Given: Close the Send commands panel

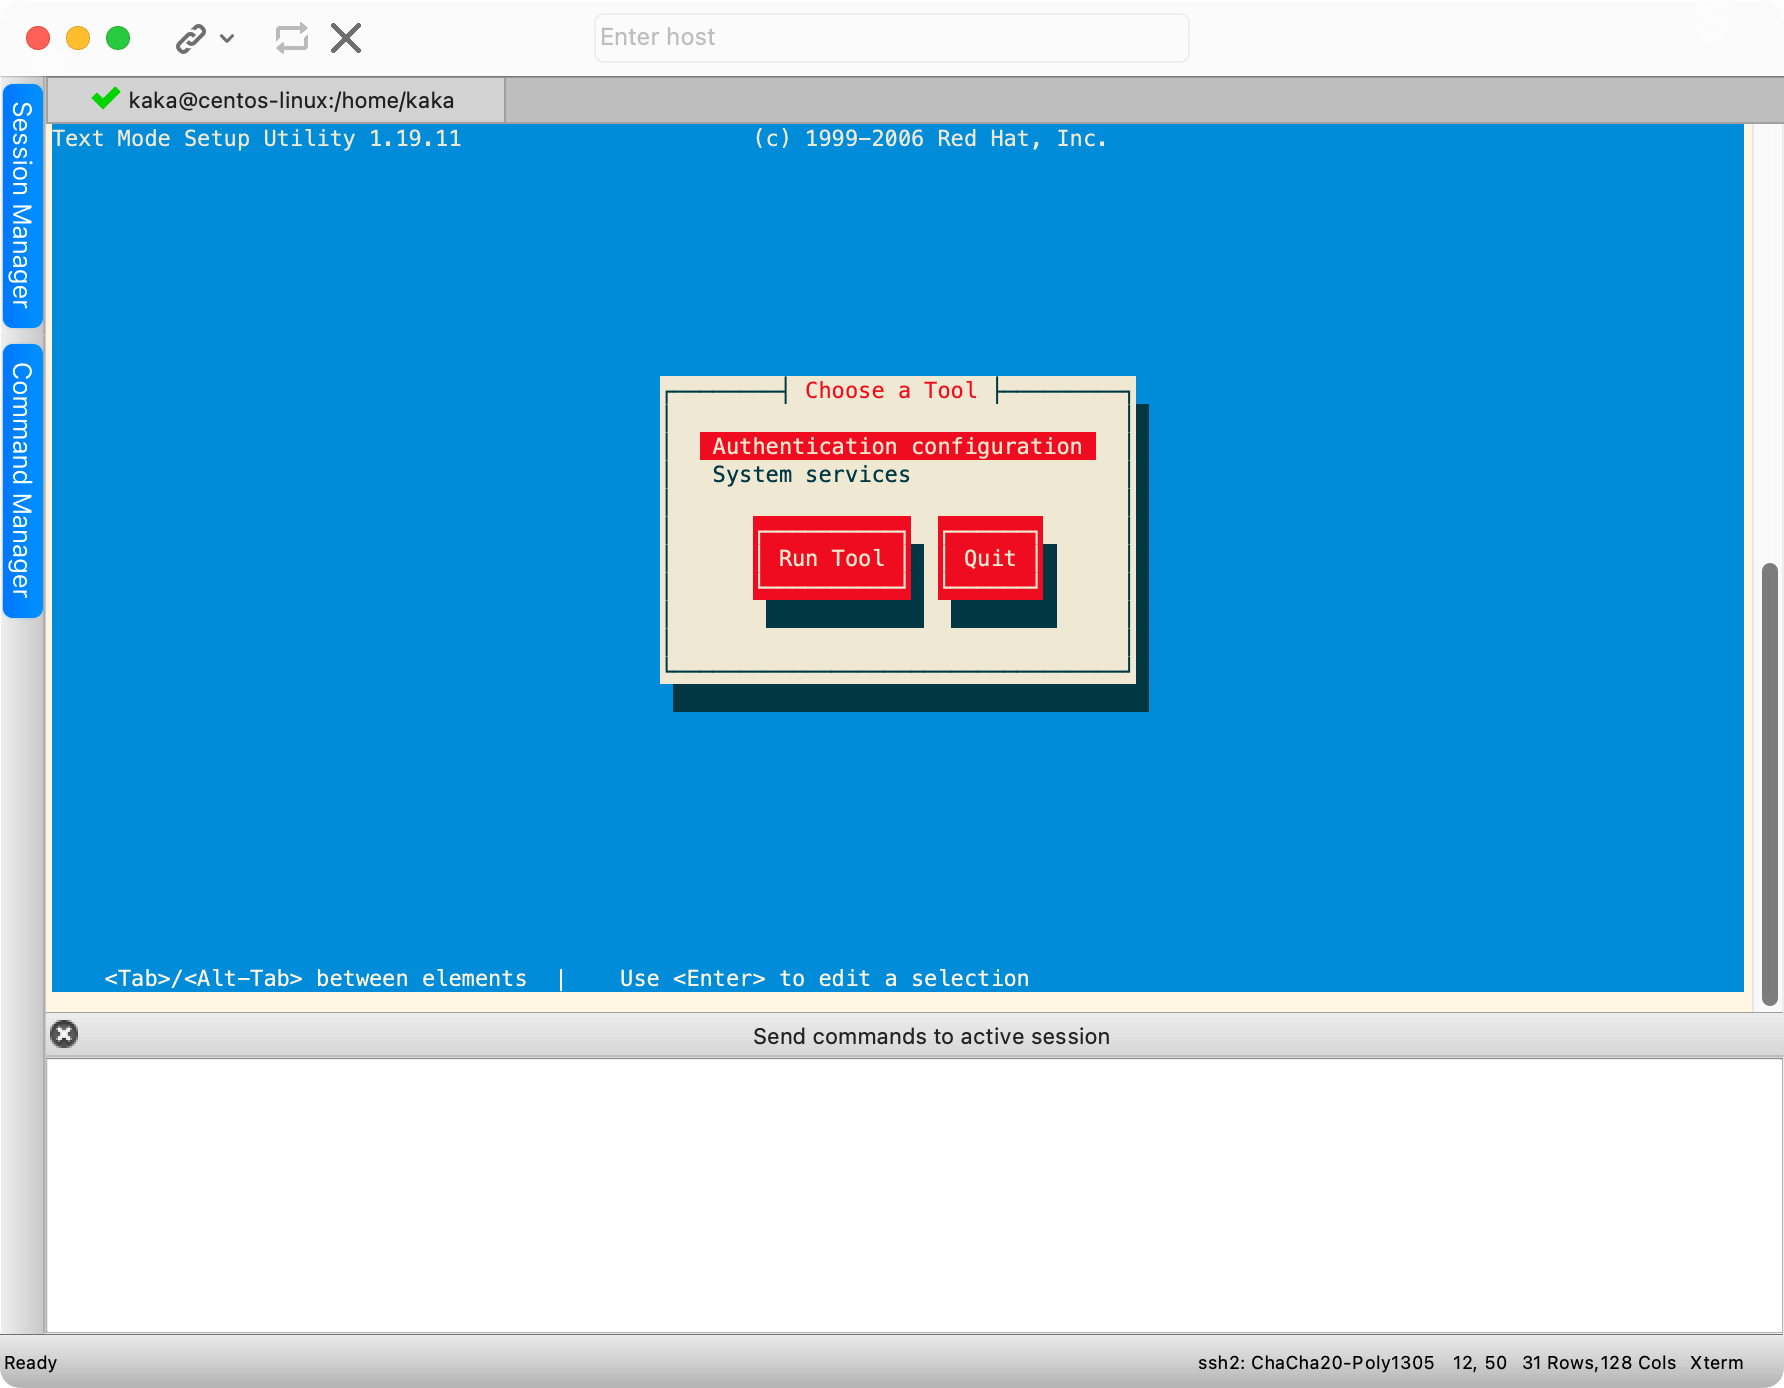Looking at the screenshot, I should pyautogui.click(x=64, y=1034).
